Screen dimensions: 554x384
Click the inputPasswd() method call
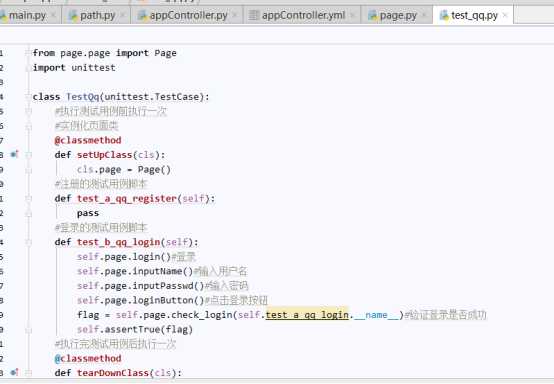coord(168,285)
